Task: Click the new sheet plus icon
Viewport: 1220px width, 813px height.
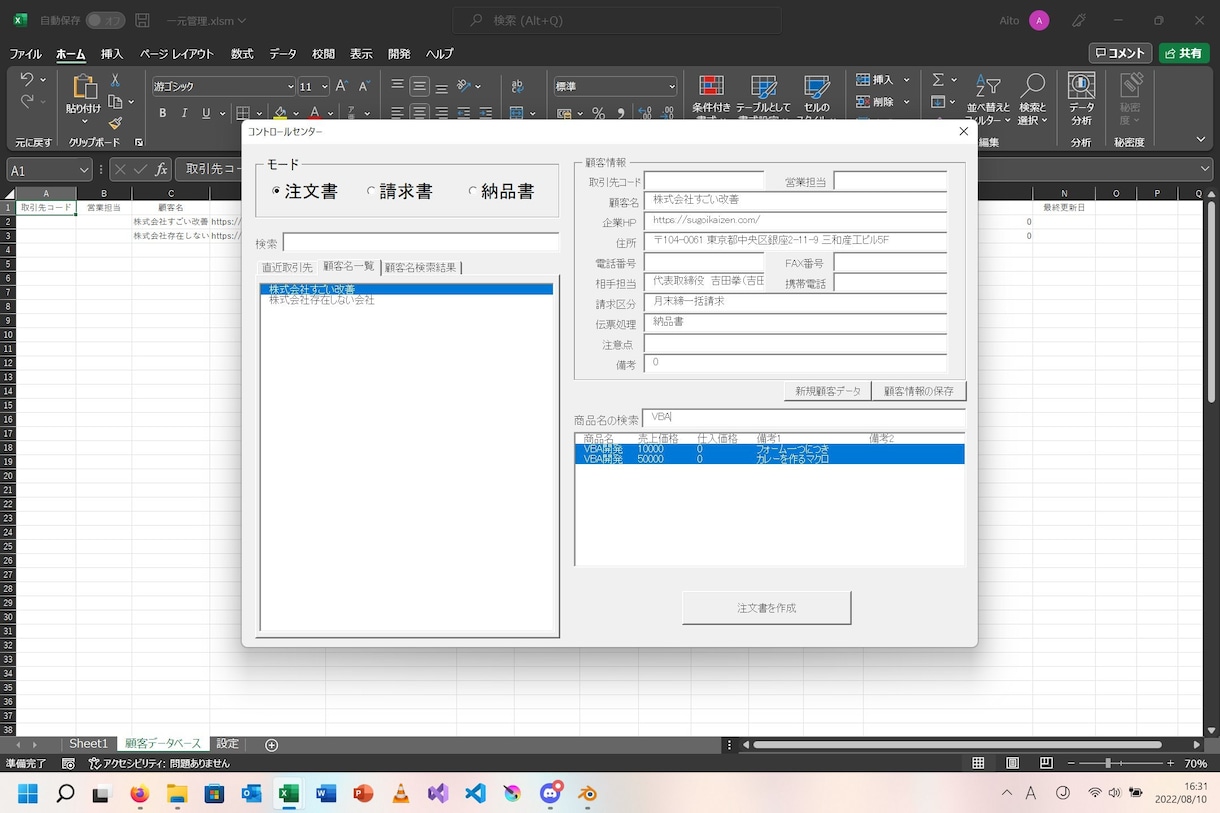Action: [x=271, y=745]
